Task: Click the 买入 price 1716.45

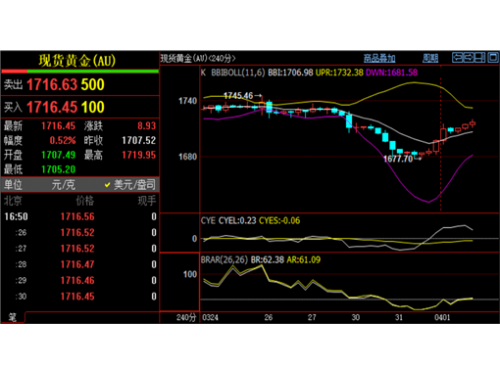Action: coord(52,107)
